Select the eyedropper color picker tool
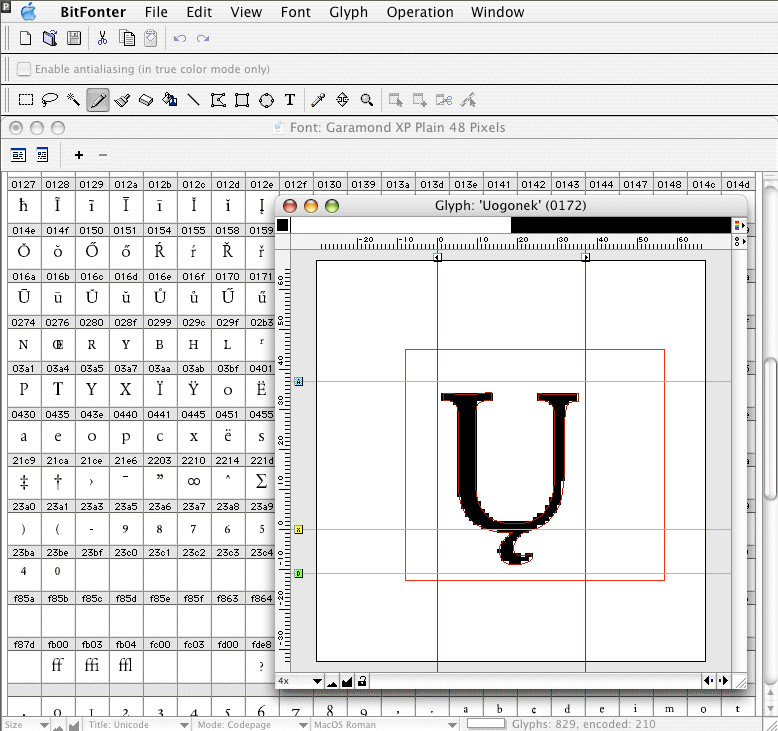 tap(318, 100)
